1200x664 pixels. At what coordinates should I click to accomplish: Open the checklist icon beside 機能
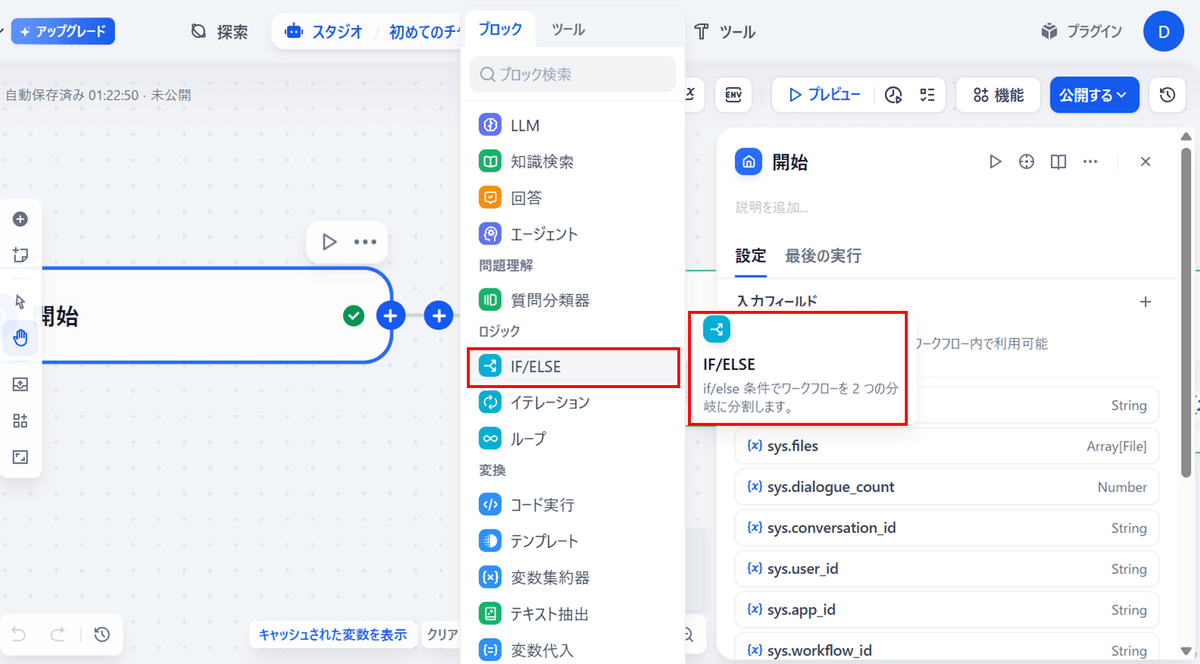click(927, 95)
